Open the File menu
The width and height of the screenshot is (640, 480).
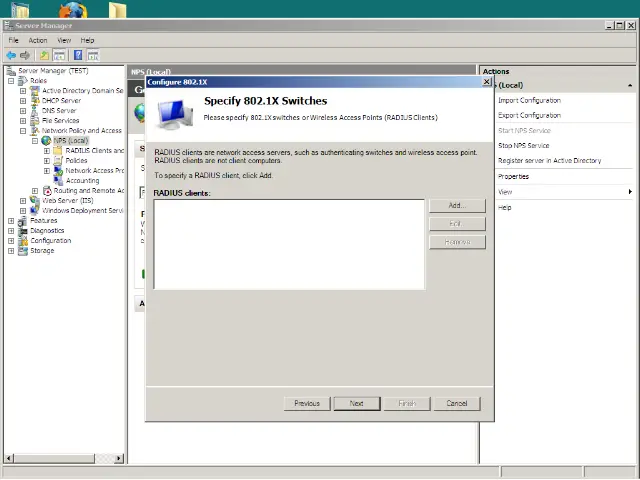(13, 40)
